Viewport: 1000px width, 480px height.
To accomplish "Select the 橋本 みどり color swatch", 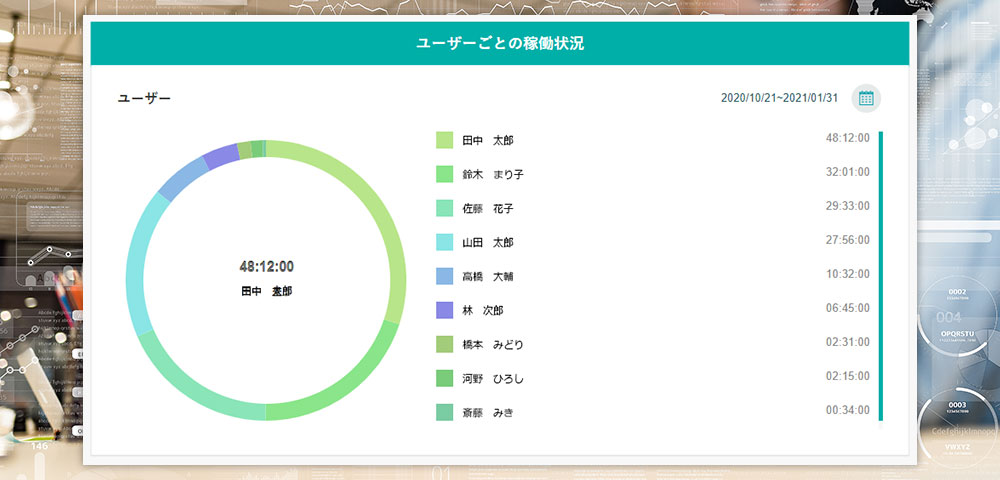I will click(x=445, y=344).
